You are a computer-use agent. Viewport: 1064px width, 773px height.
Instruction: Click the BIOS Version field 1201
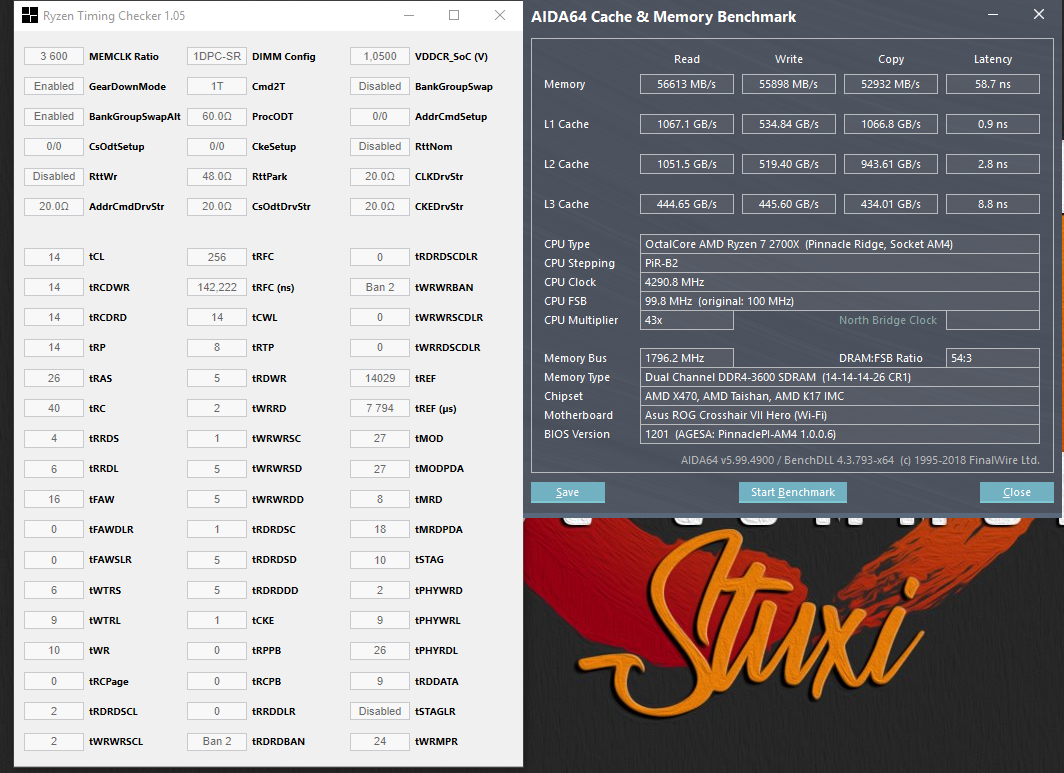839,434
